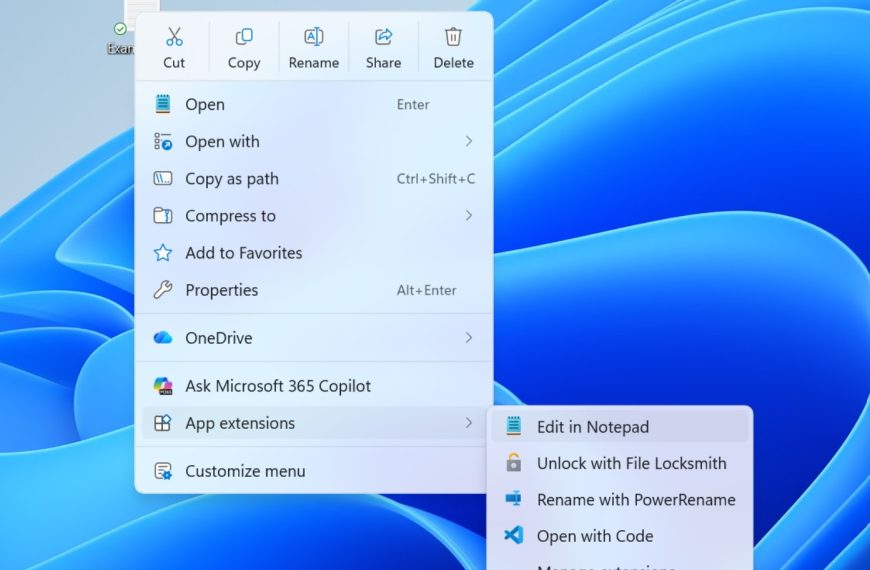Click the Visual Studio Code icon

[514, 535]
